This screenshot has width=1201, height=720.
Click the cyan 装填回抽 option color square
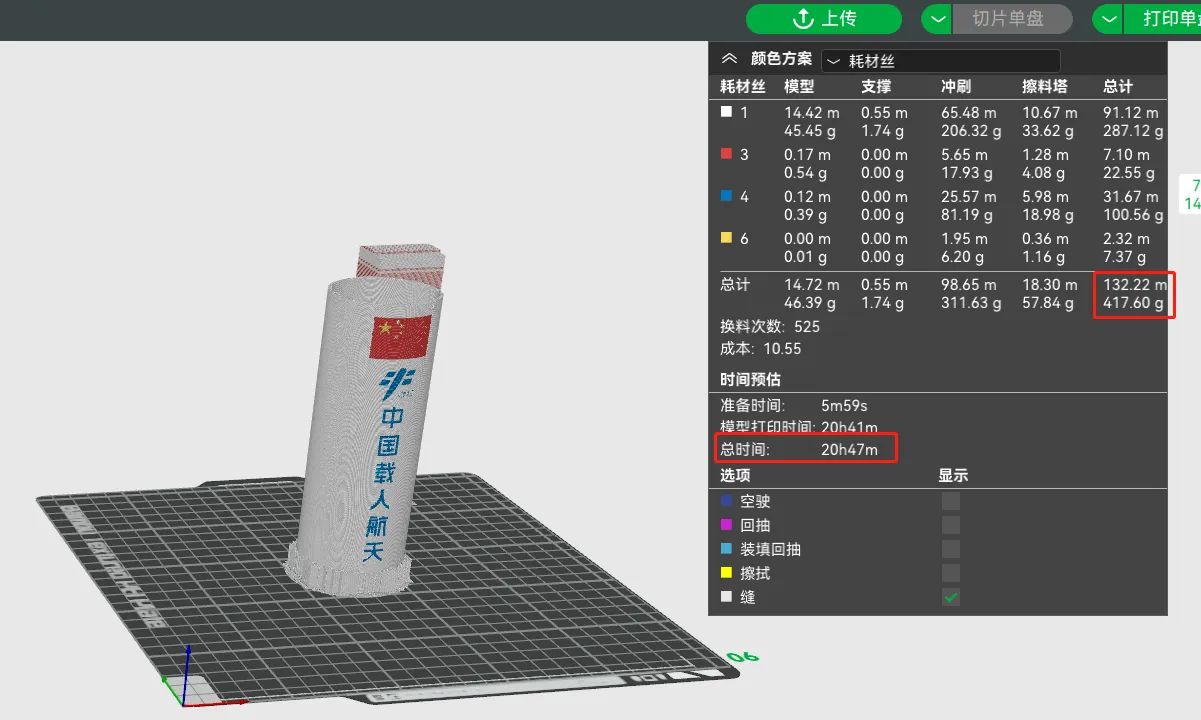pos(726,549)
